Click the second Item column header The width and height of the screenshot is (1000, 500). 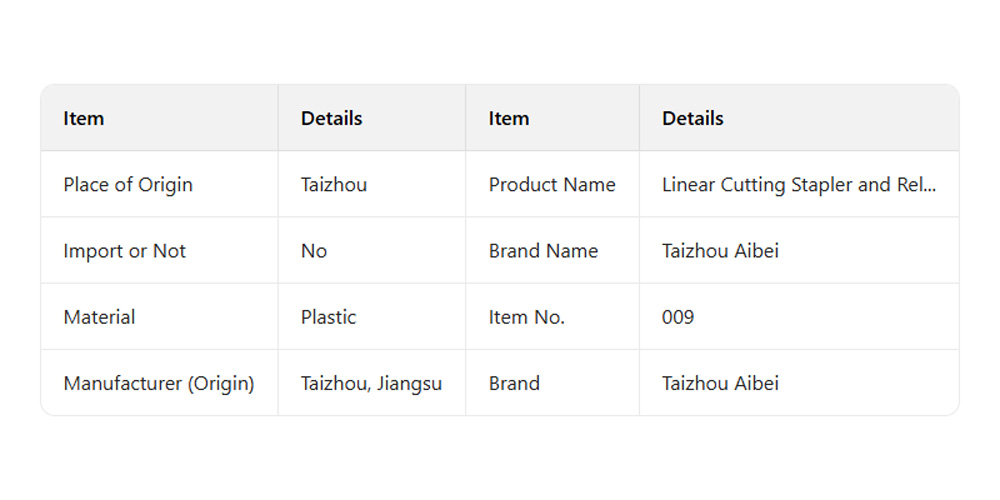coord(509,118)
